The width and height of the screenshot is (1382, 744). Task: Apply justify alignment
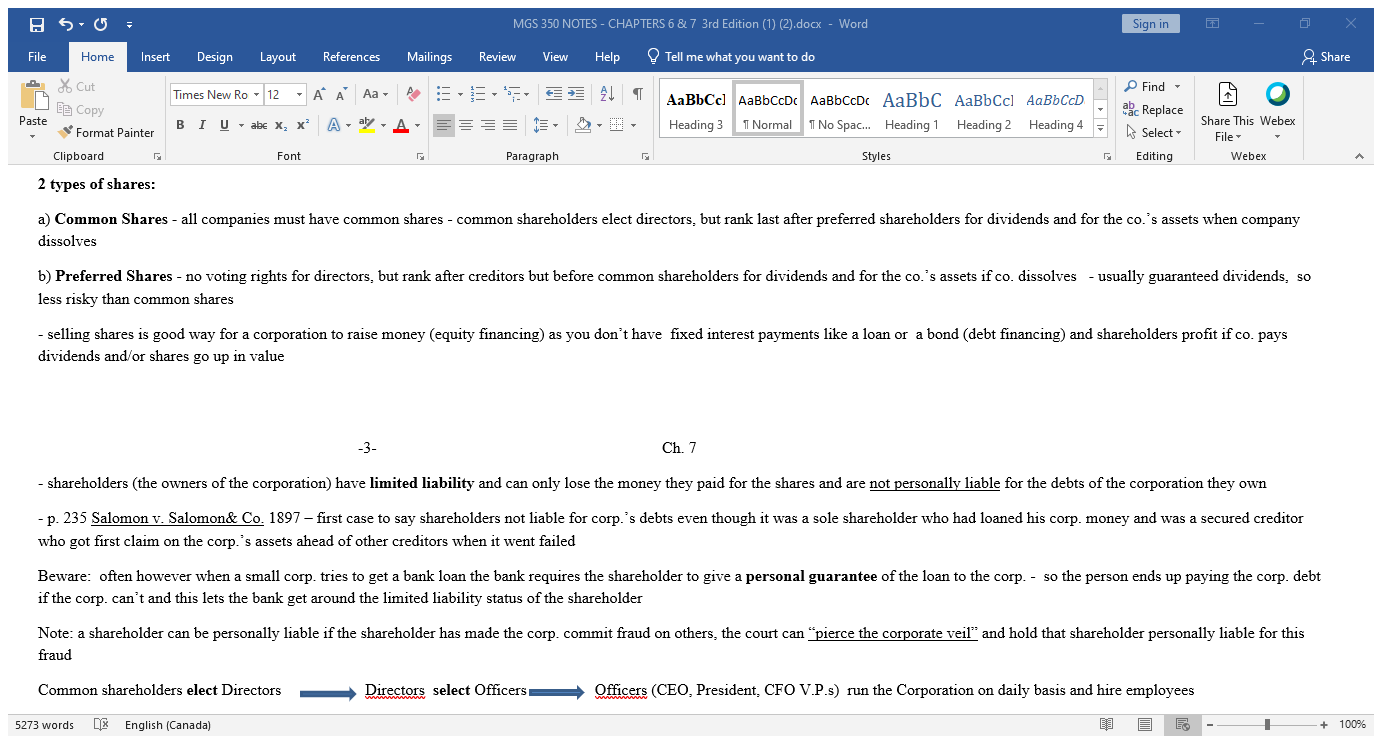point(510,124)
